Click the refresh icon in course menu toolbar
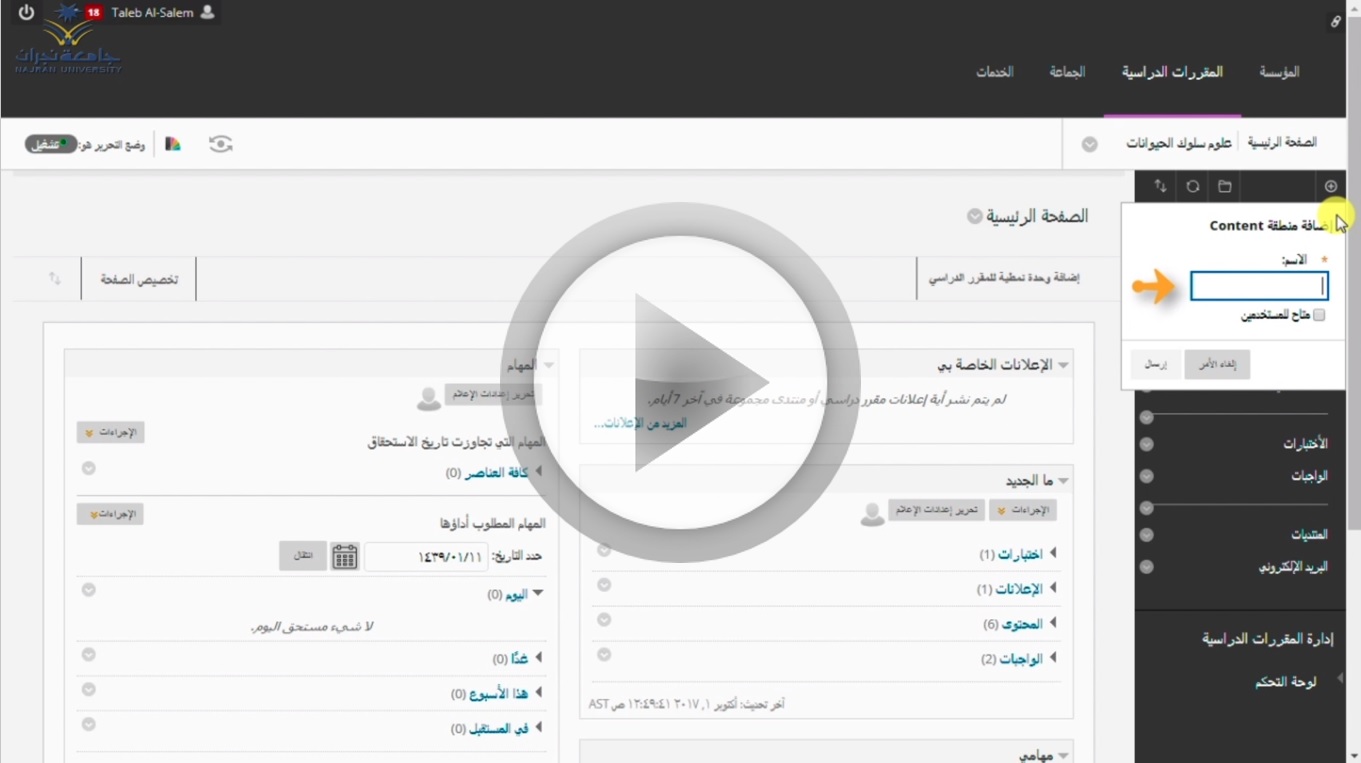 click(1193, 186)
